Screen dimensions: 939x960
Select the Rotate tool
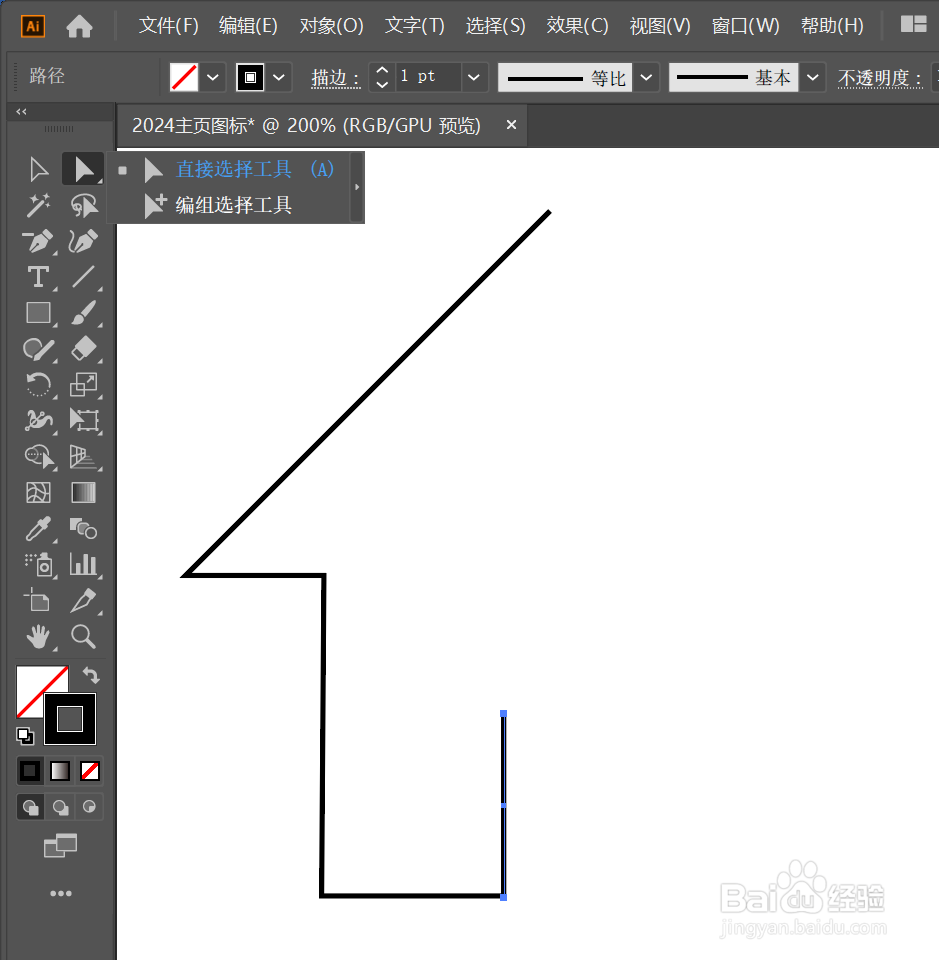pos(38,385)
